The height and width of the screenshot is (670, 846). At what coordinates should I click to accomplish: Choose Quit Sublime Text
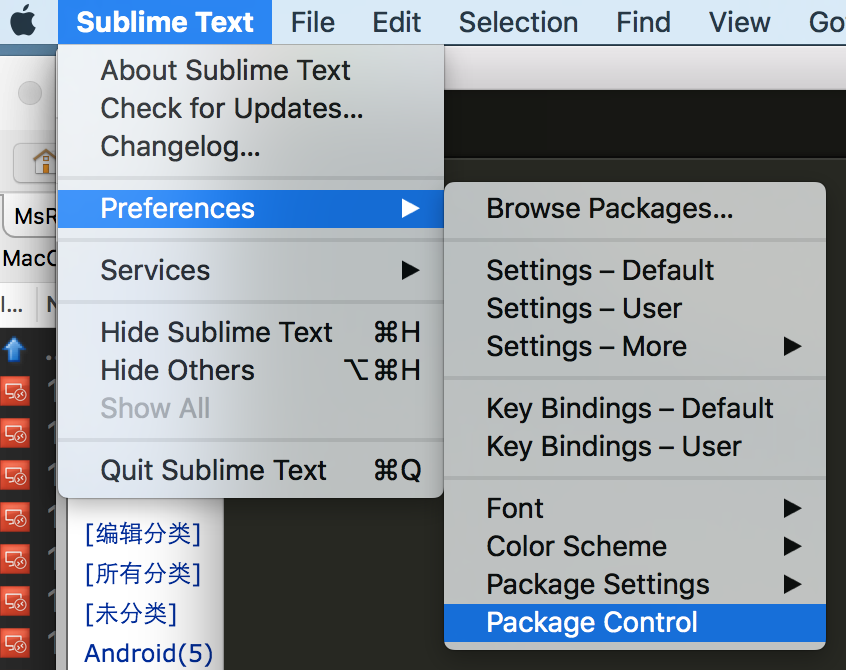tap(250, 470)
